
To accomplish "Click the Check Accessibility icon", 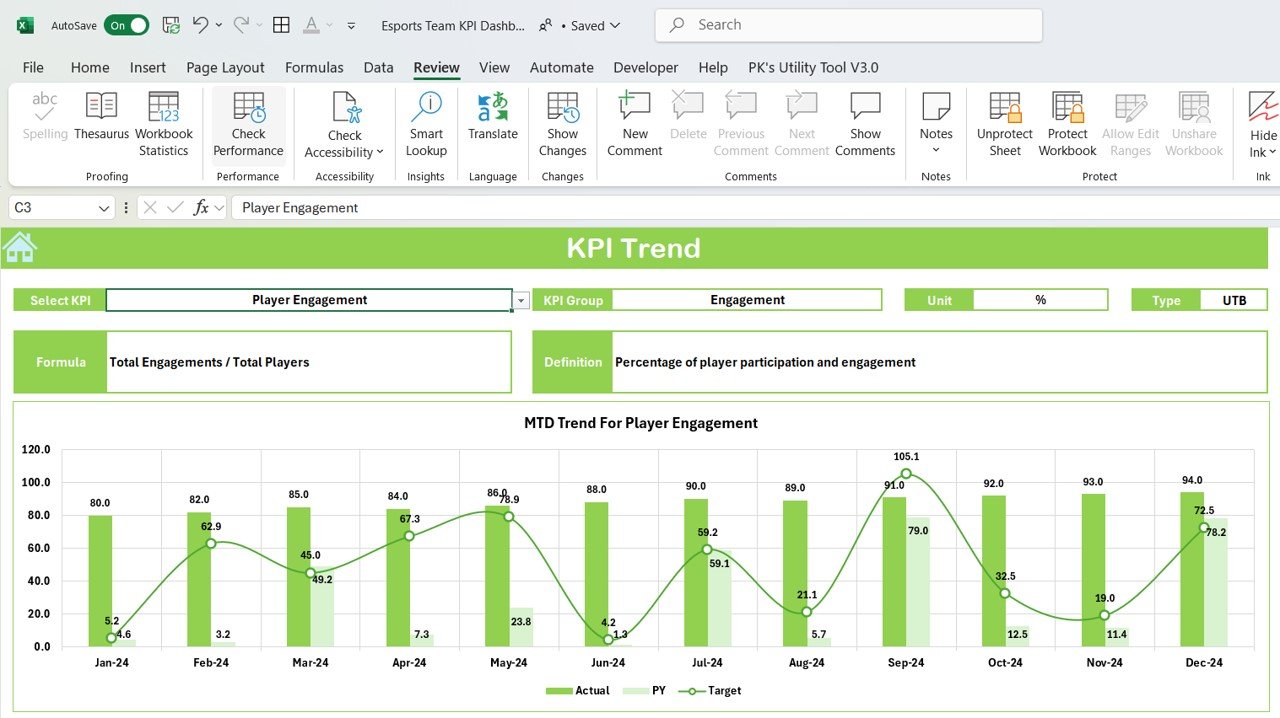I will pyautogui.click(x=345, y=106).
